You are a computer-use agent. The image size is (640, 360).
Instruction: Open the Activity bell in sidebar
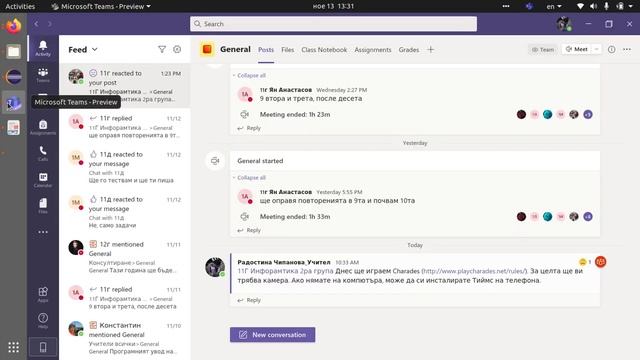point(43,48)
